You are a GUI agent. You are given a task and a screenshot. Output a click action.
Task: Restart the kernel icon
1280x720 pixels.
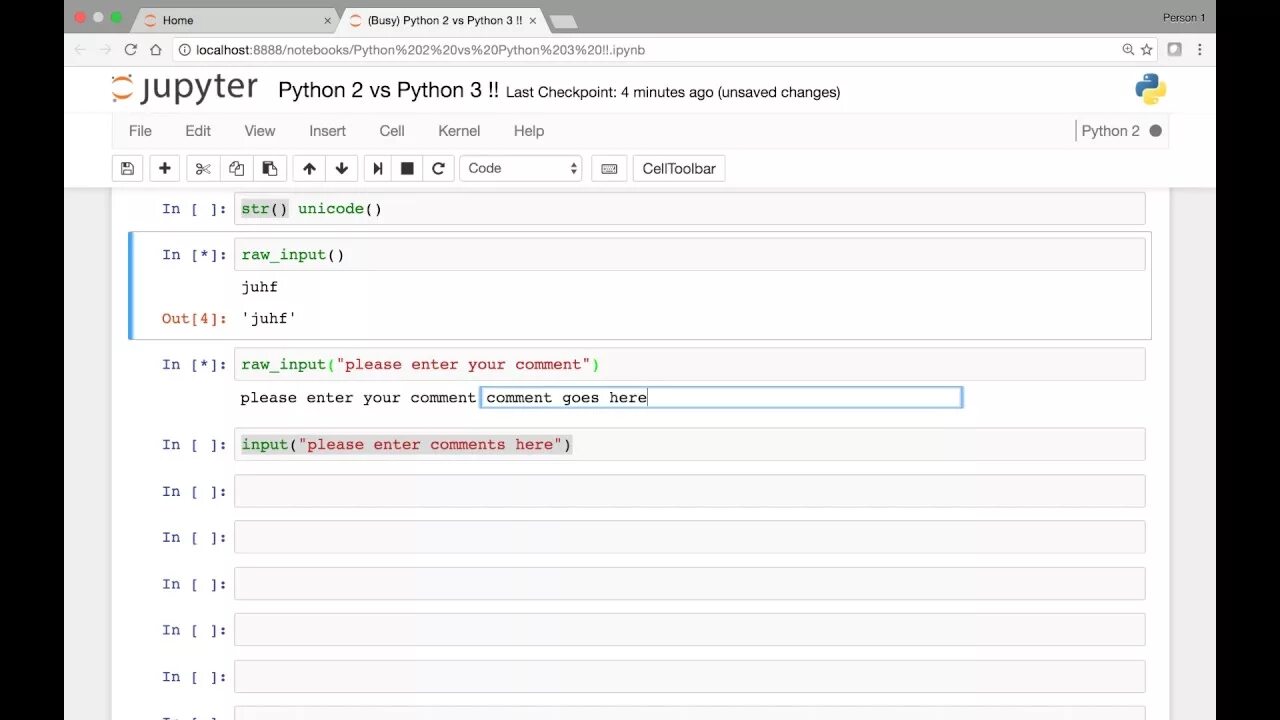coord(438,168)
